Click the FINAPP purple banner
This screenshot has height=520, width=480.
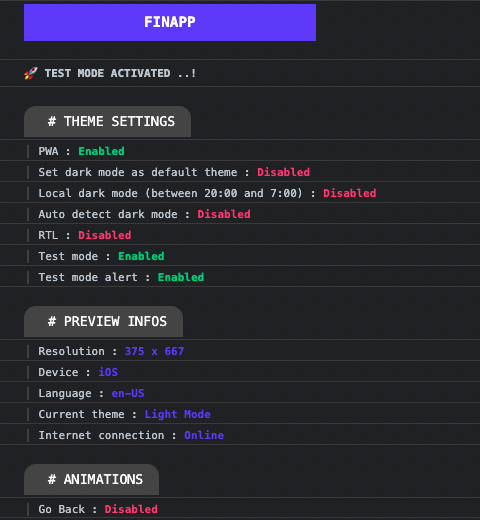tap(170, 22)
